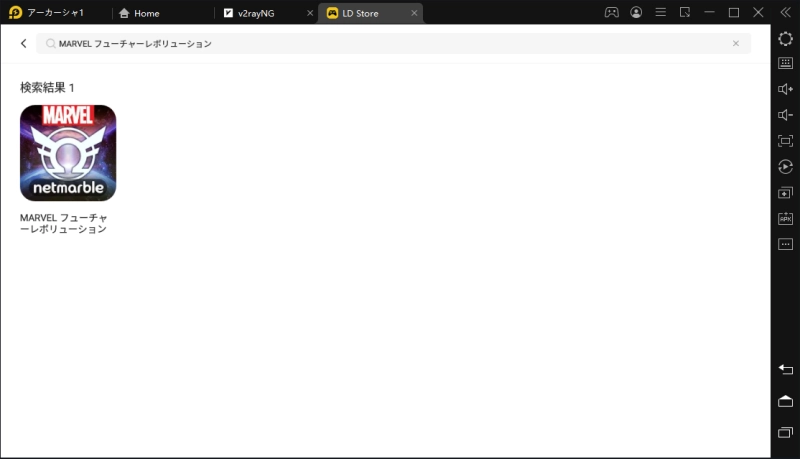Tap the Android home button in sidebar

(x=785, y=401)
